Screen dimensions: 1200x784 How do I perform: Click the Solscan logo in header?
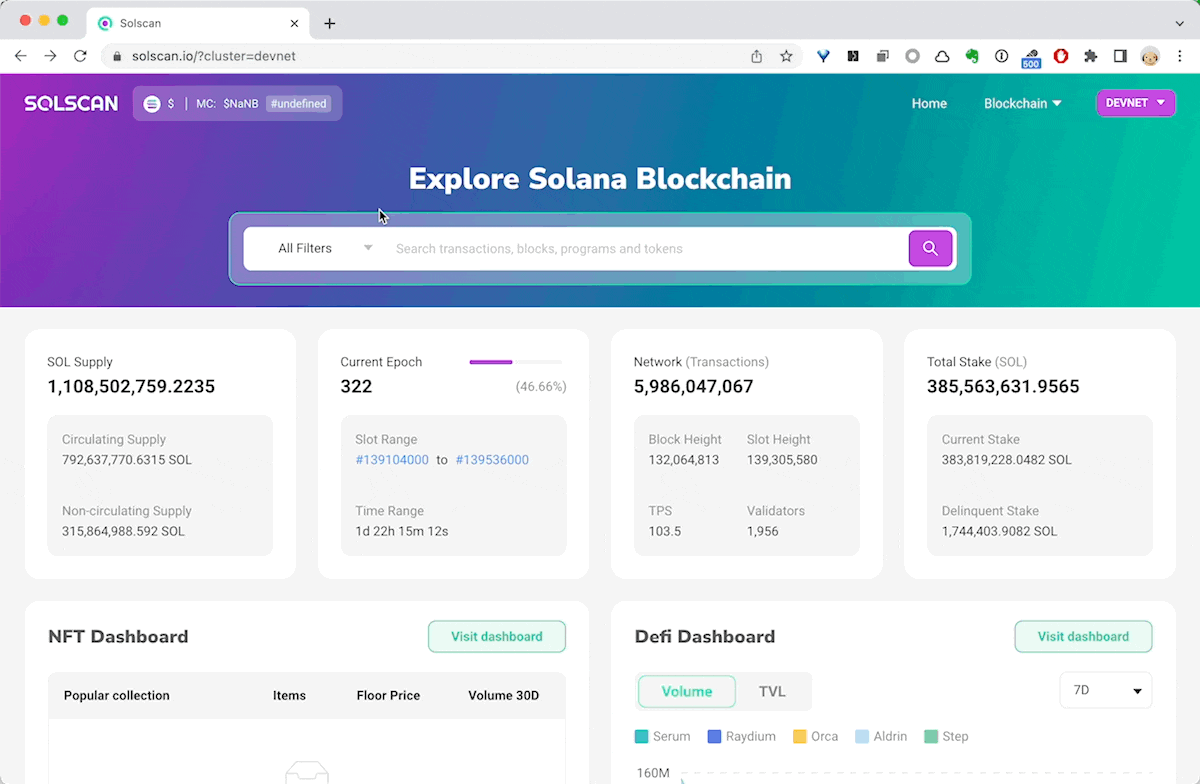pos(71,103)
